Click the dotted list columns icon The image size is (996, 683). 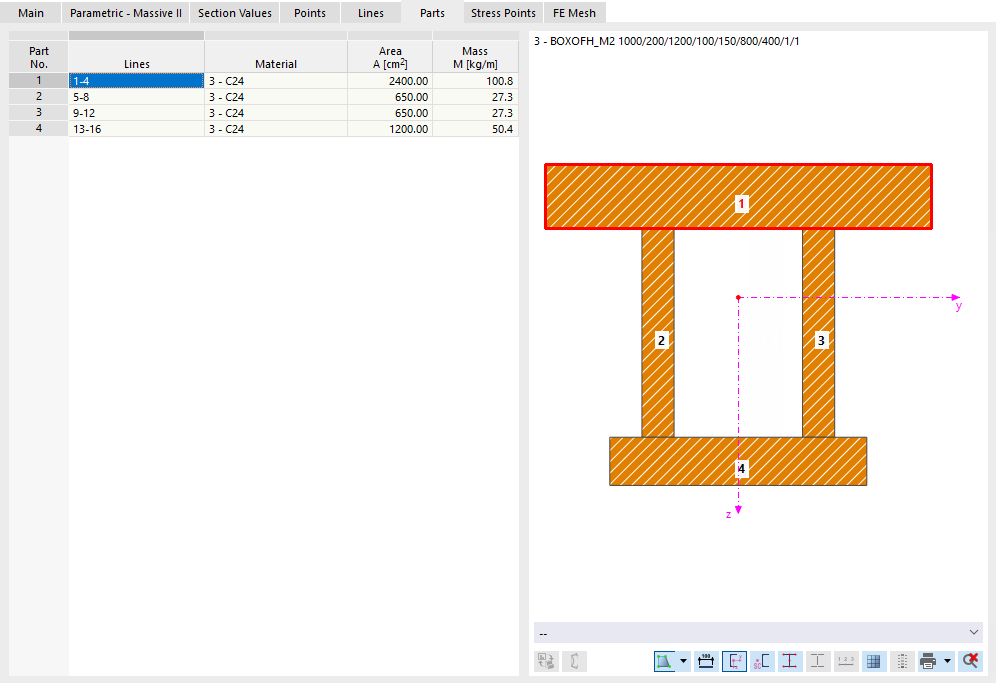901,661
